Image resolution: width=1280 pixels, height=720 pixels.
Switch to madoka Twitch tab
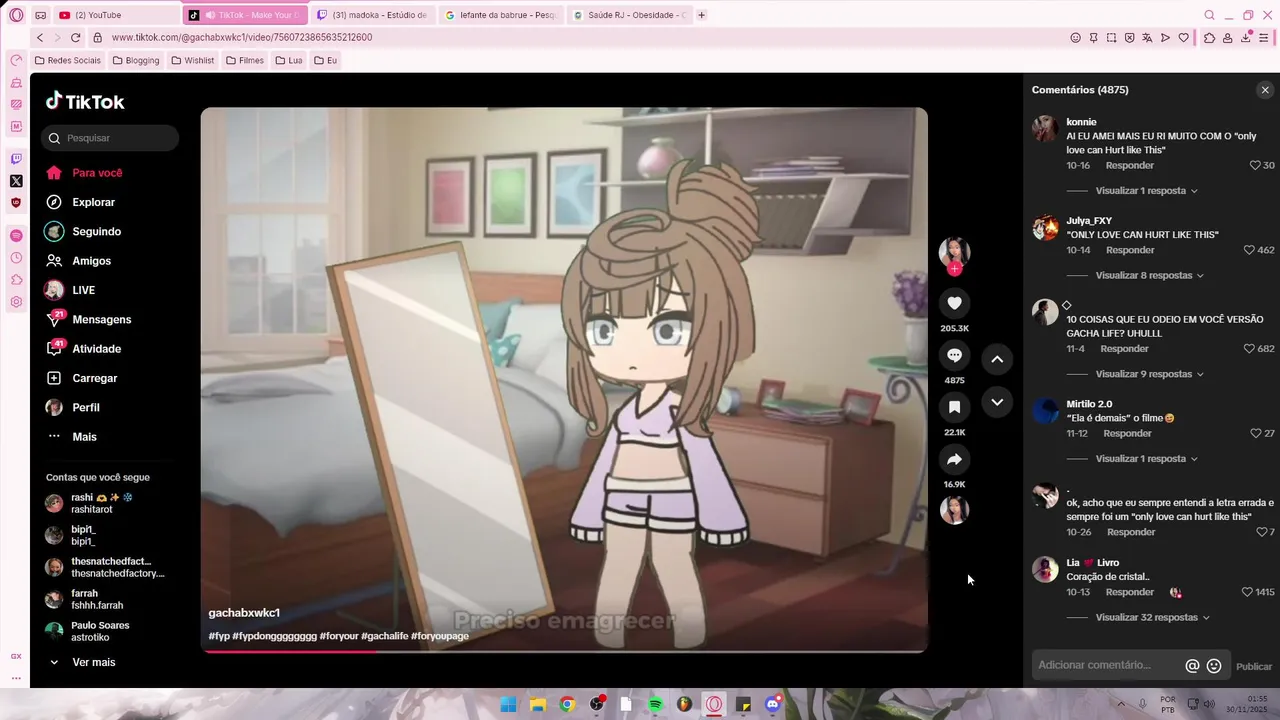tap(373, 15)
